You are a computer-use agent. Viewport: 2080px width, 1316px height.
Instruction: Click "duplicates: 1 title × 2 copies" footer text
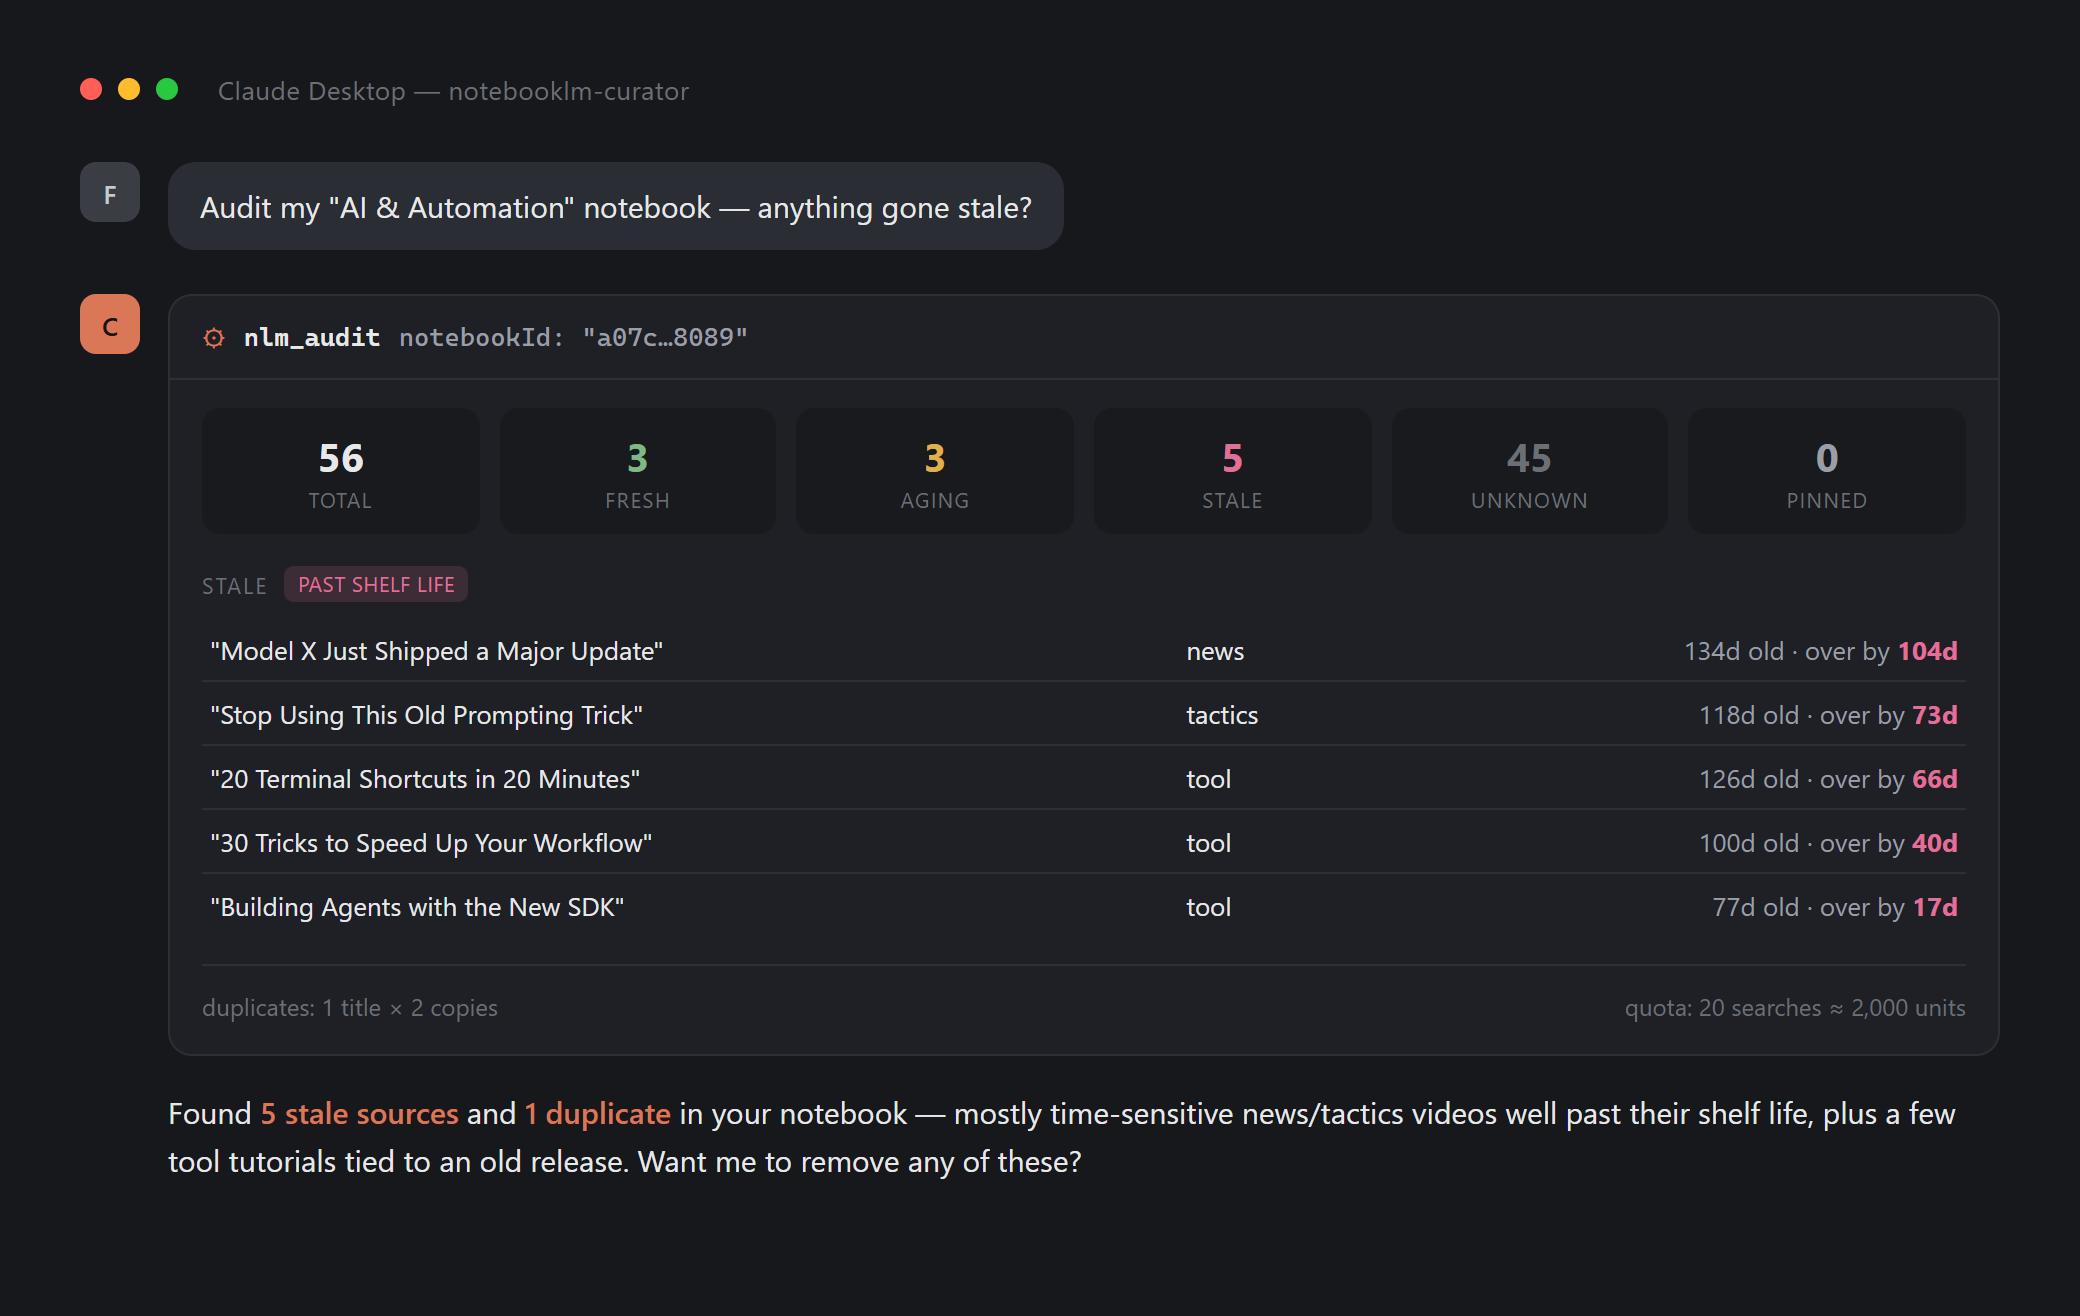[350, 1008]
